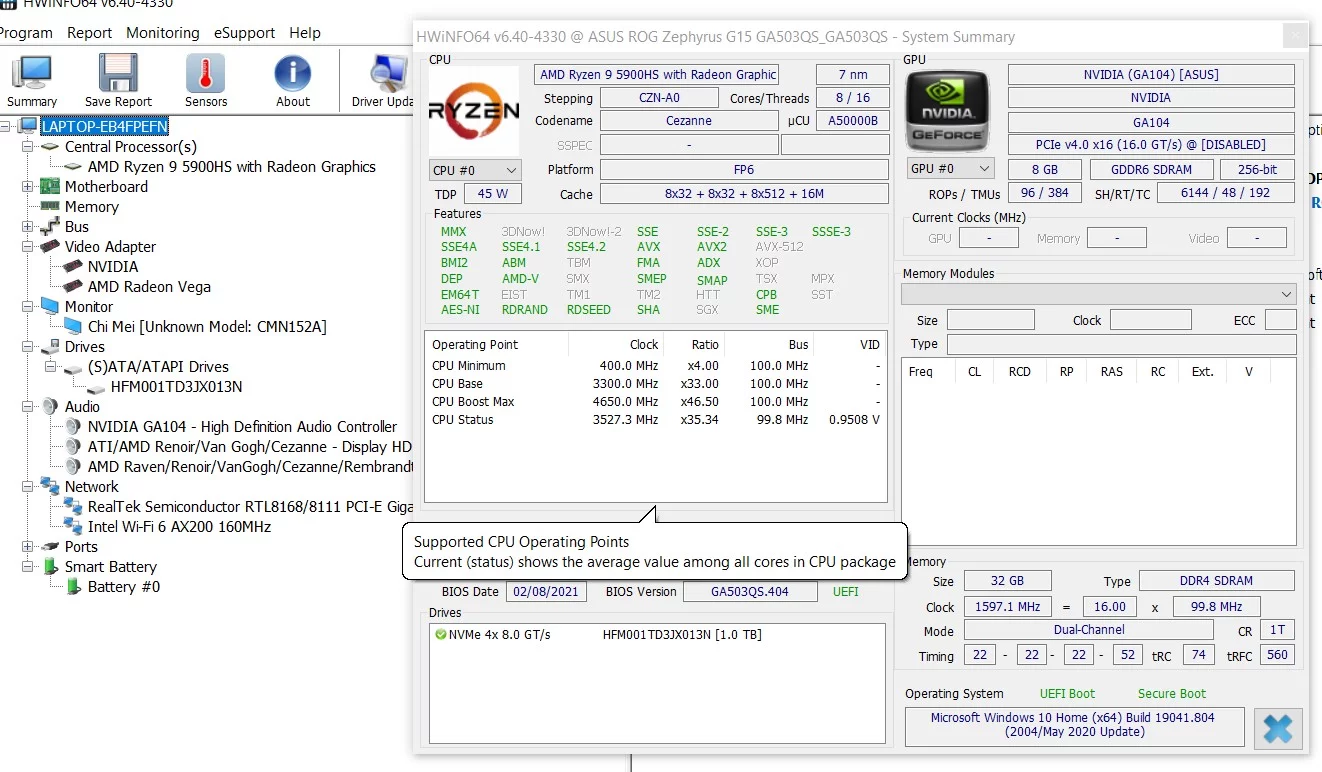Image resolution: width=1322 pixels, height=772 pixels.
Task: Click the Ports node icon in the tree
Action: [49, 547]
